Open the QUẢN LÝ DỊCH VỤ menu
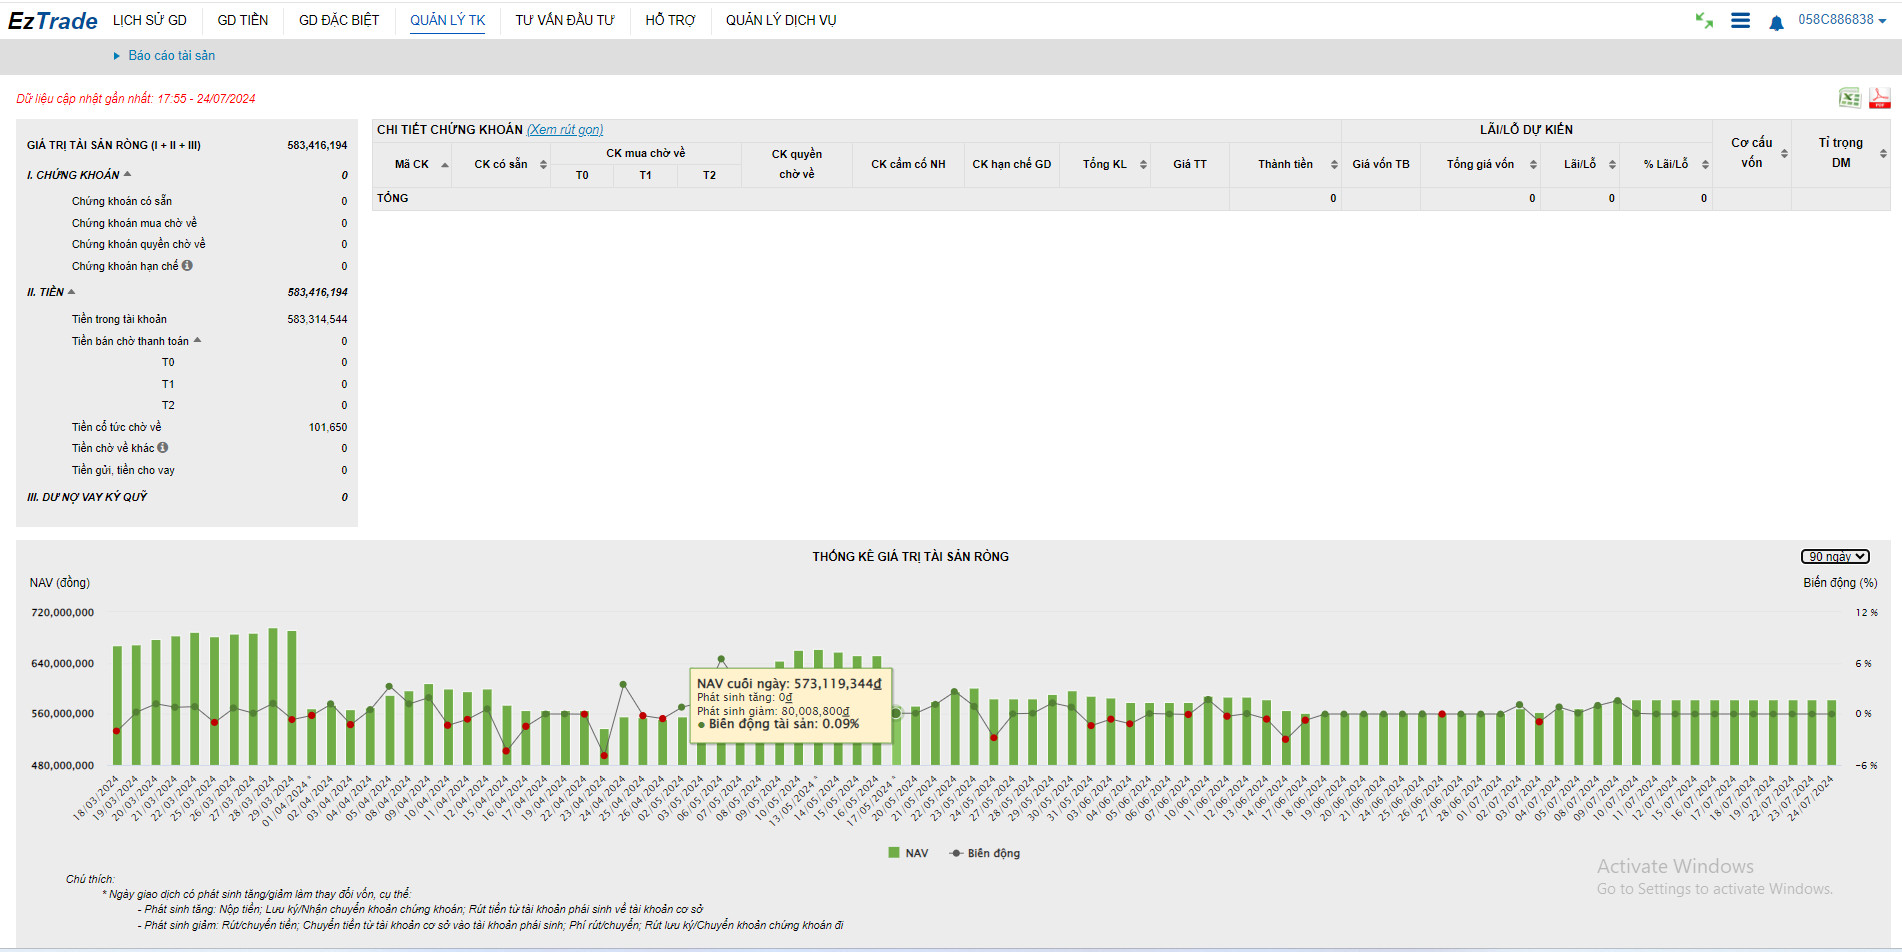The width and height of the screenshot is (1902, 952). click(781, 20)
